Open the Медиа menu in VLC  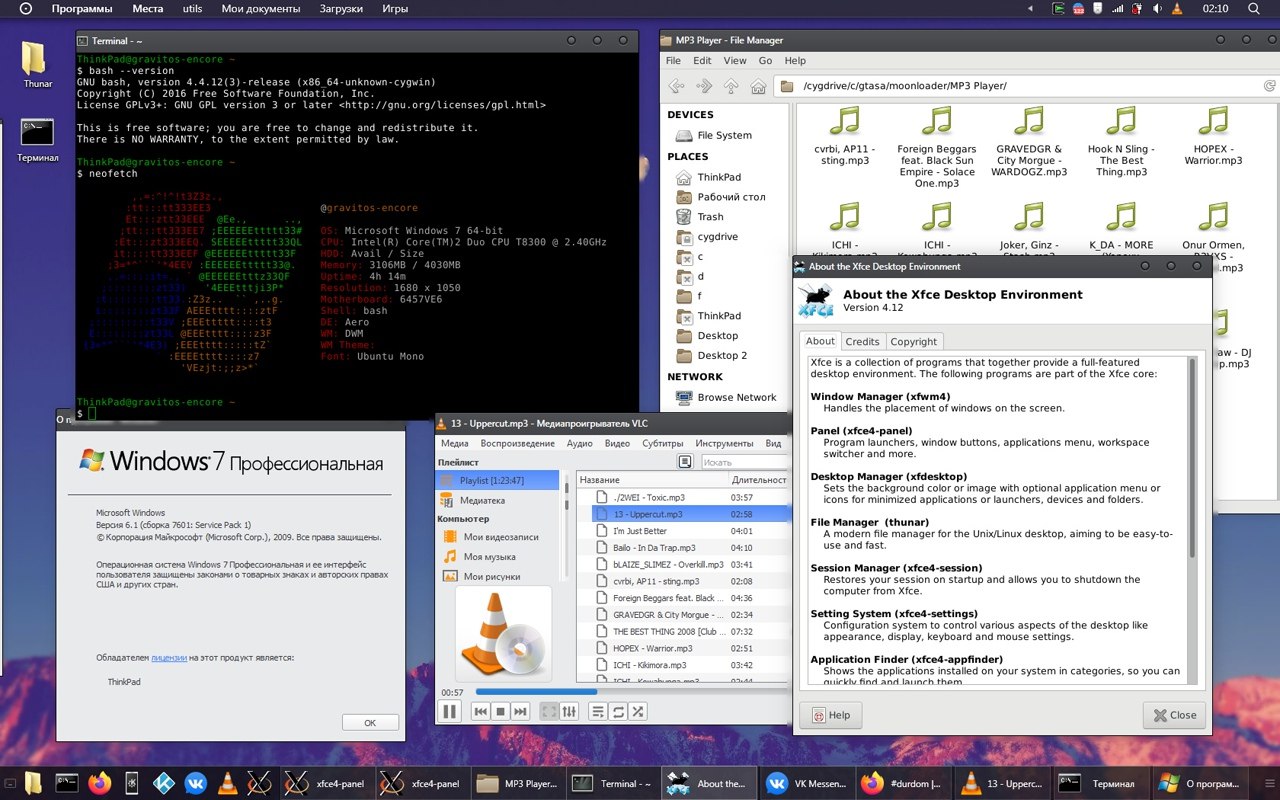coord(455,443)
